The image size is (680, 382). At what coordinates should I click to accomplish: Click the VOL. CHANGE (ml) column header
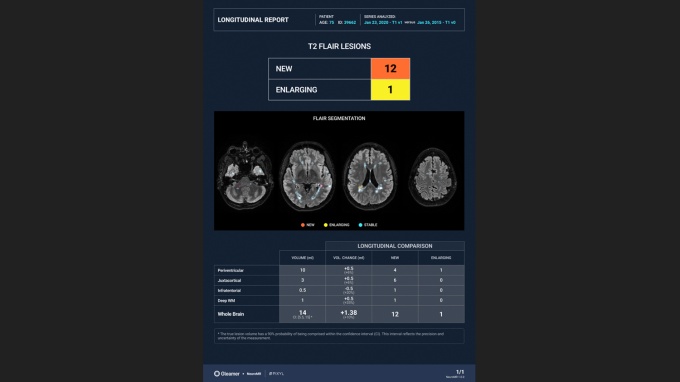(x=349, y=258)
